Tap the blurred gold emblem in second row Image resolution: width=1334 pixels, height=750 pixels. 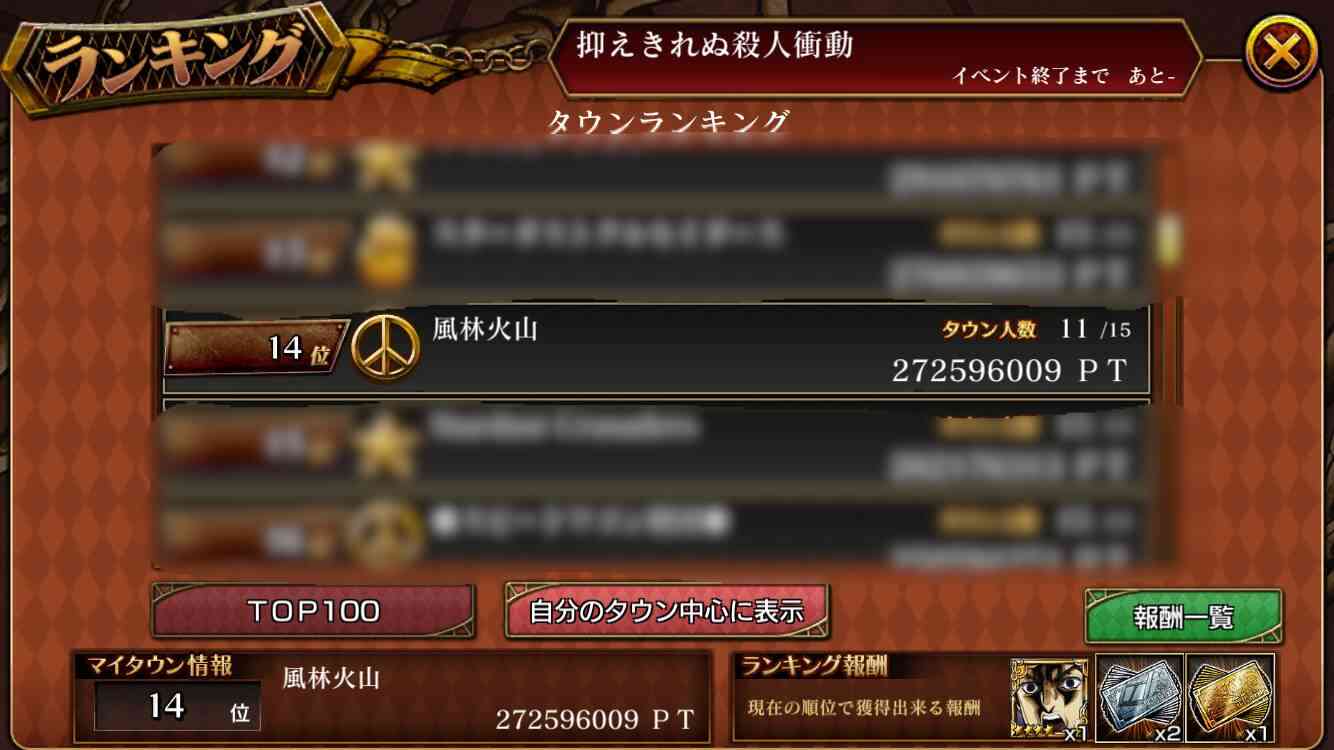386,250
